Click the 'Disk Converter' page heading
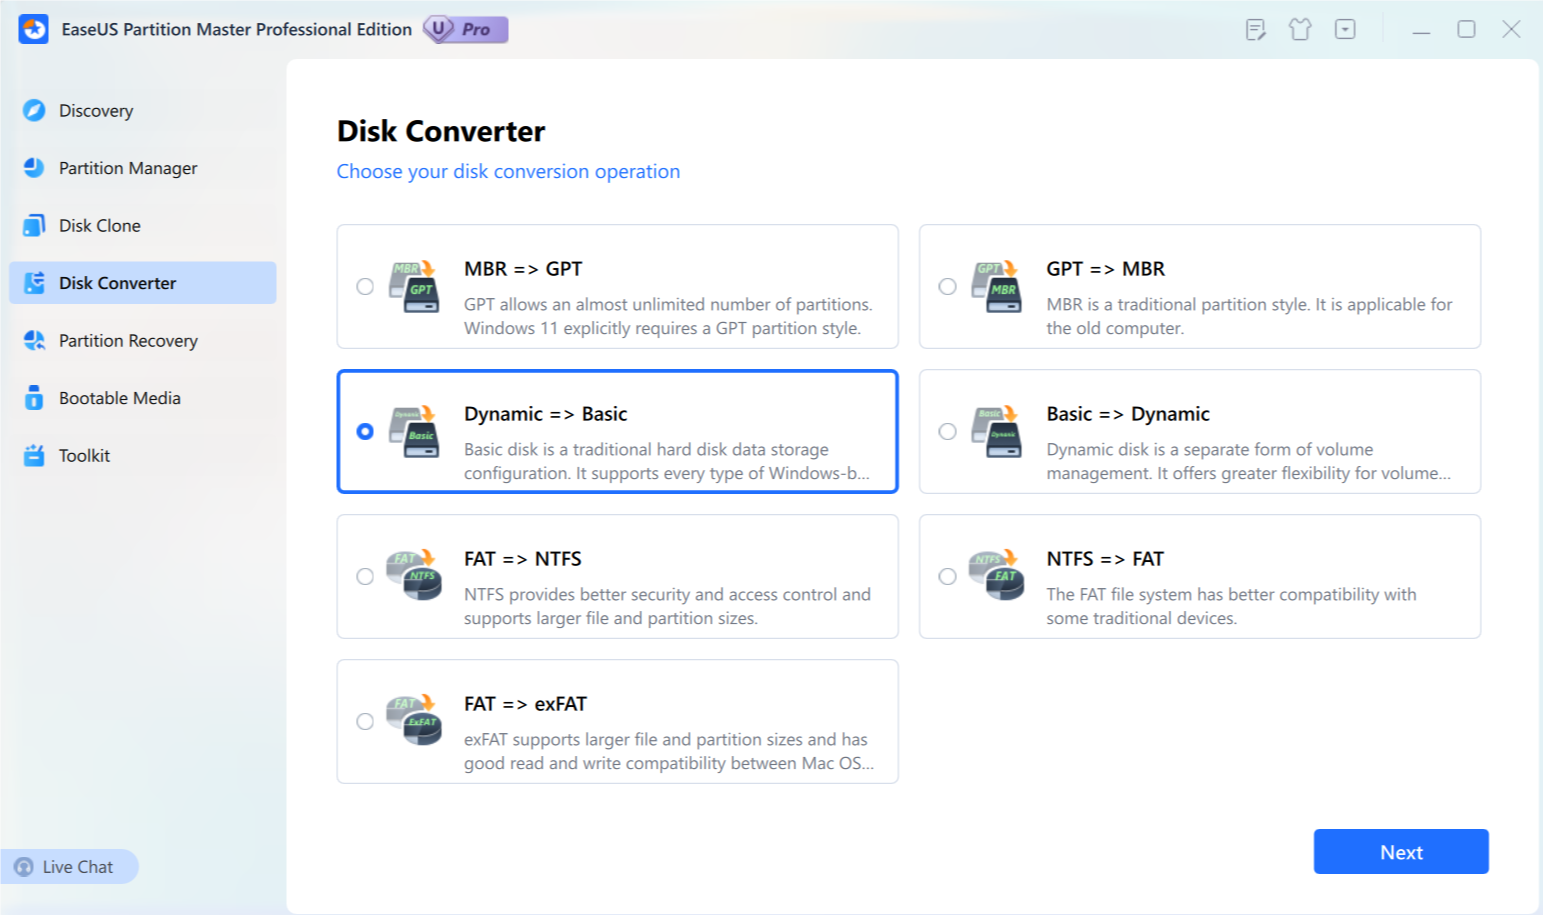Image resolution: width=1543 pixels, height=915 pixels. [441, 131]
